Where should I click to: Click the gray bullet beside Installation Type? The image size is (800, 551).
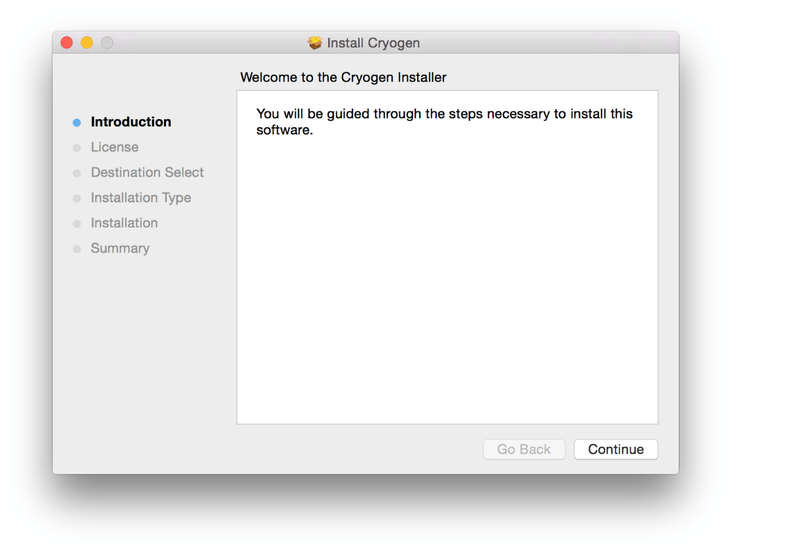point(77,198)
